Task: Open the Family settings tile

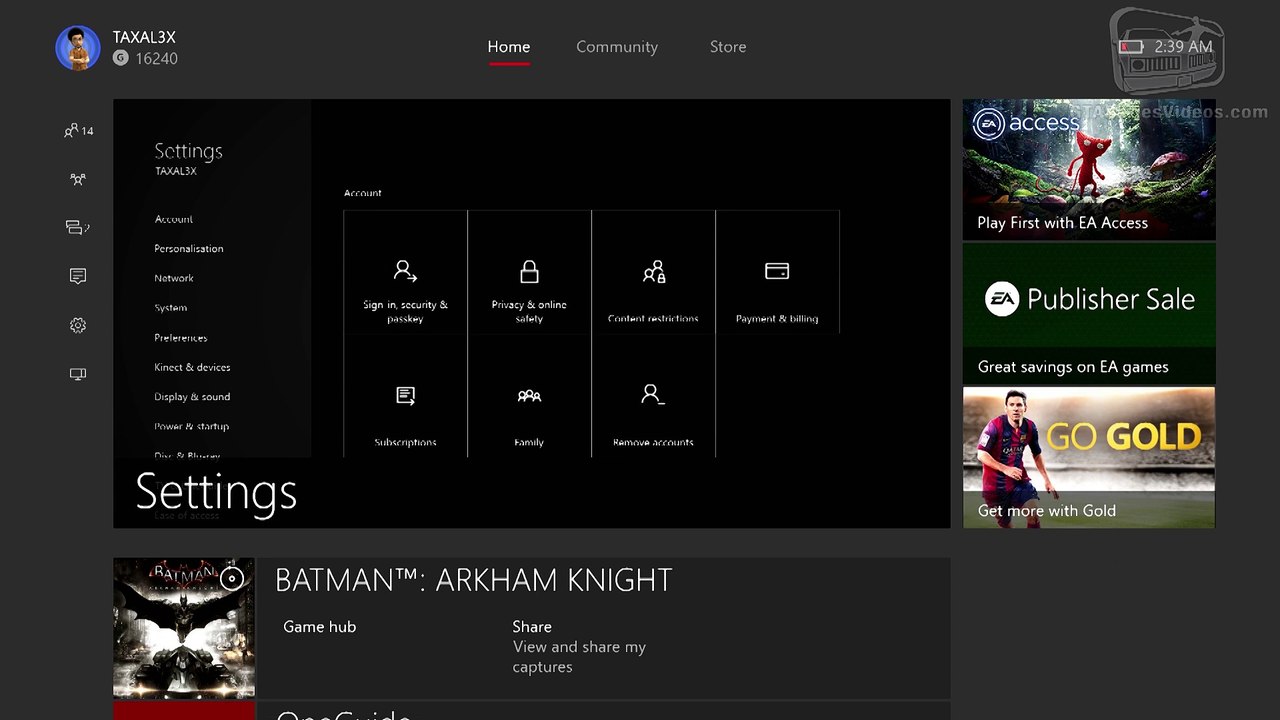Action: pyautogui.click(x=529, y=396)
